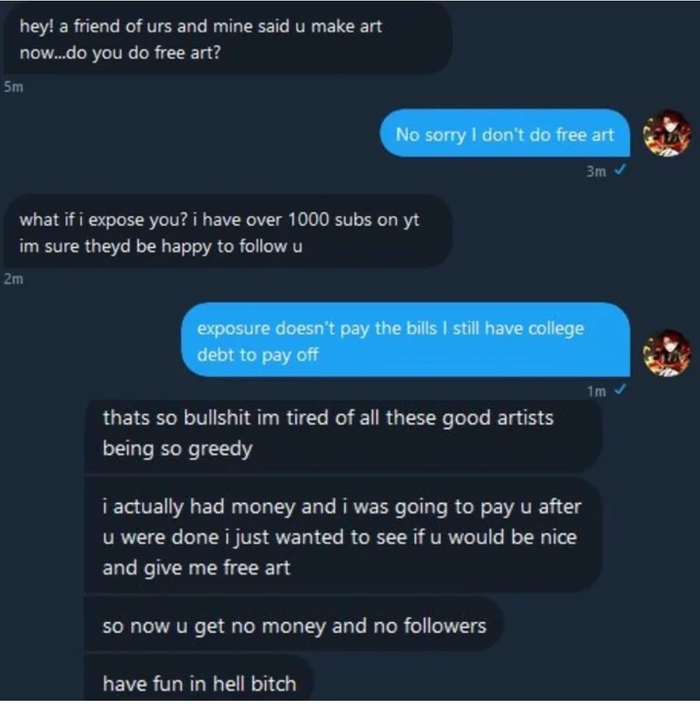This screenshot has height=704, width=700.
Task: Select the 'have fun in hell' message bubble
Action: tap(200, 684)
